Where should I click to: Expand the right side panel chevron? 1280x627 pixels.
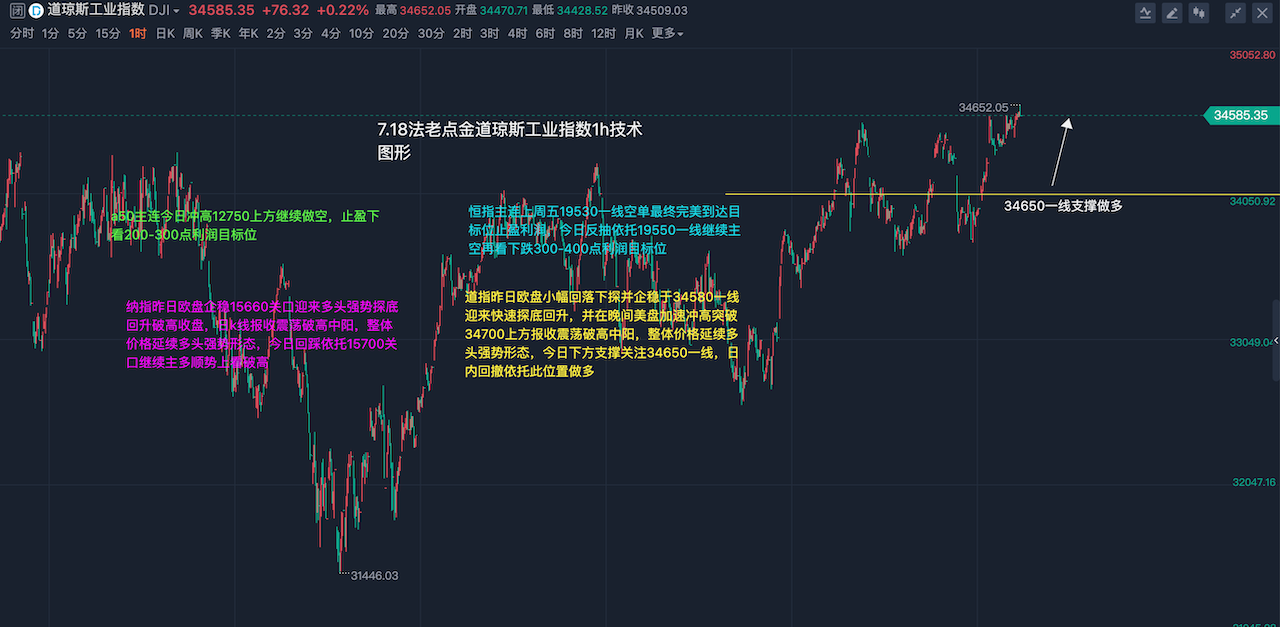pyautogui.click(x=1274, y=339)
